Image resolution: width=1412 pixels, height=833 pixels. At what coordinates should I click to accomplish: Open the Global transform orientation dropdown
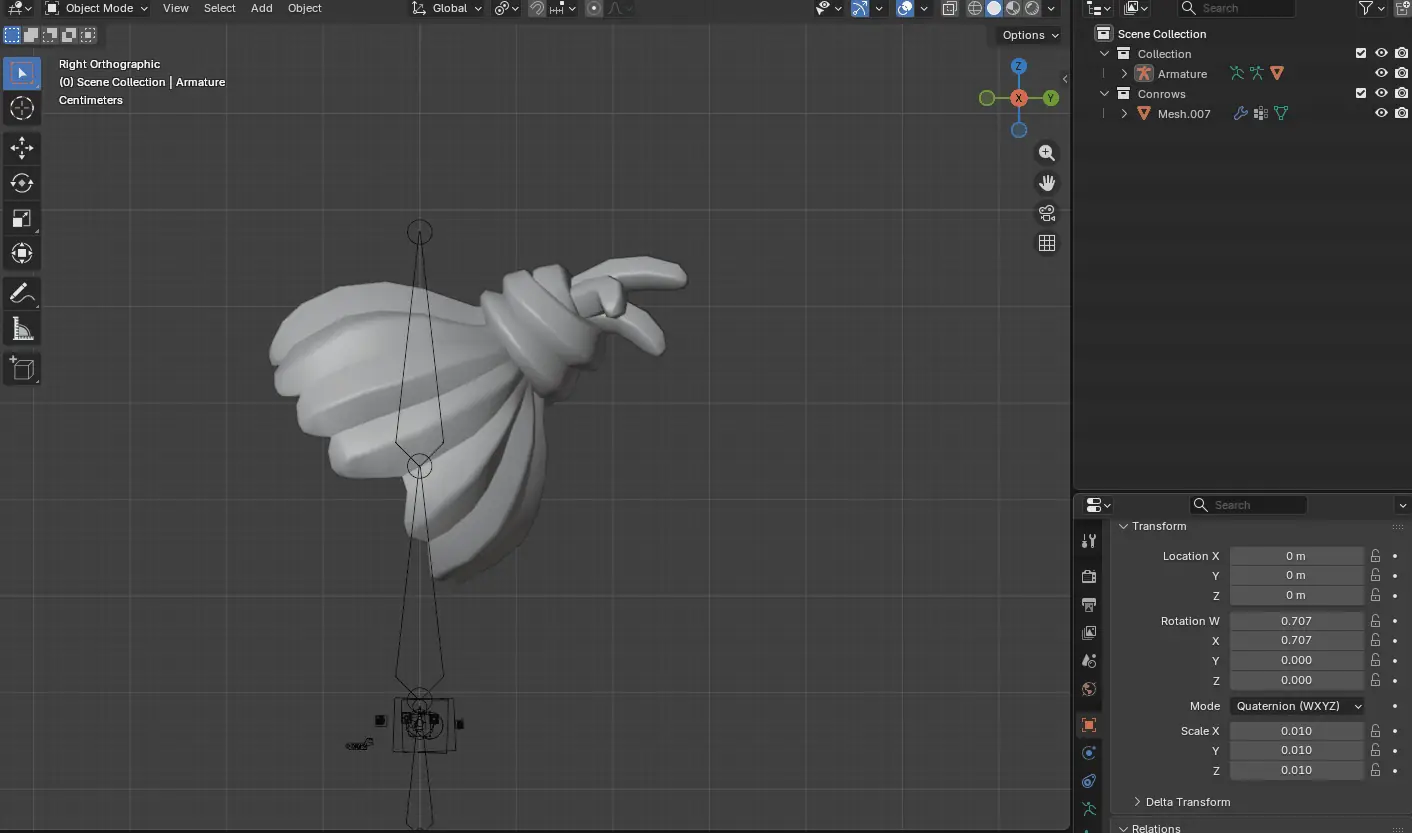click(447, 8)
